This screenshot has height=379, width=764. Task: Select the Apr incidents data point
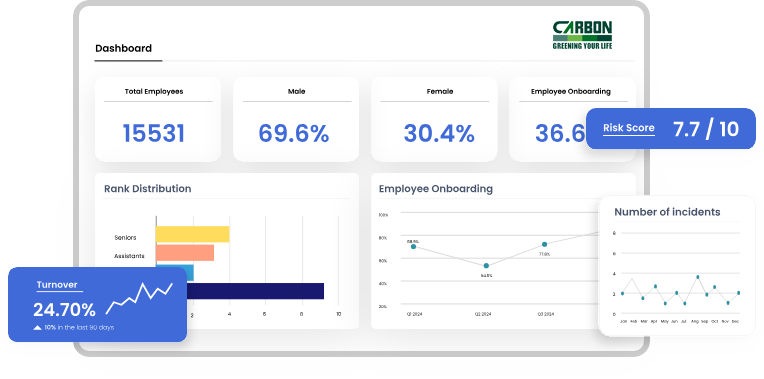click(x=655, y=286)
